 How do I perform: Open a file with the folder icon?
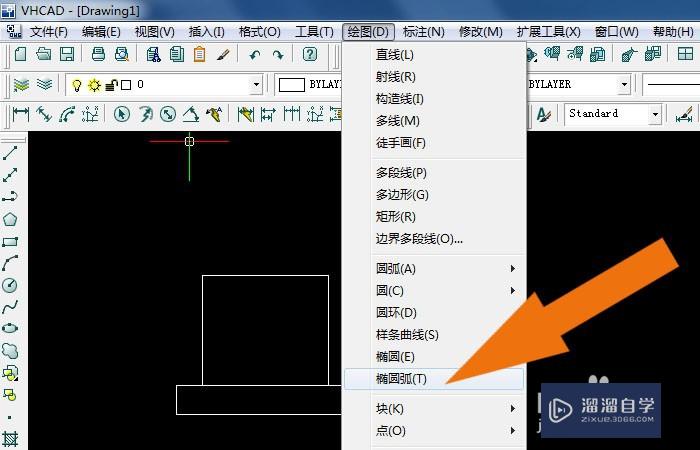click(44, 54)
